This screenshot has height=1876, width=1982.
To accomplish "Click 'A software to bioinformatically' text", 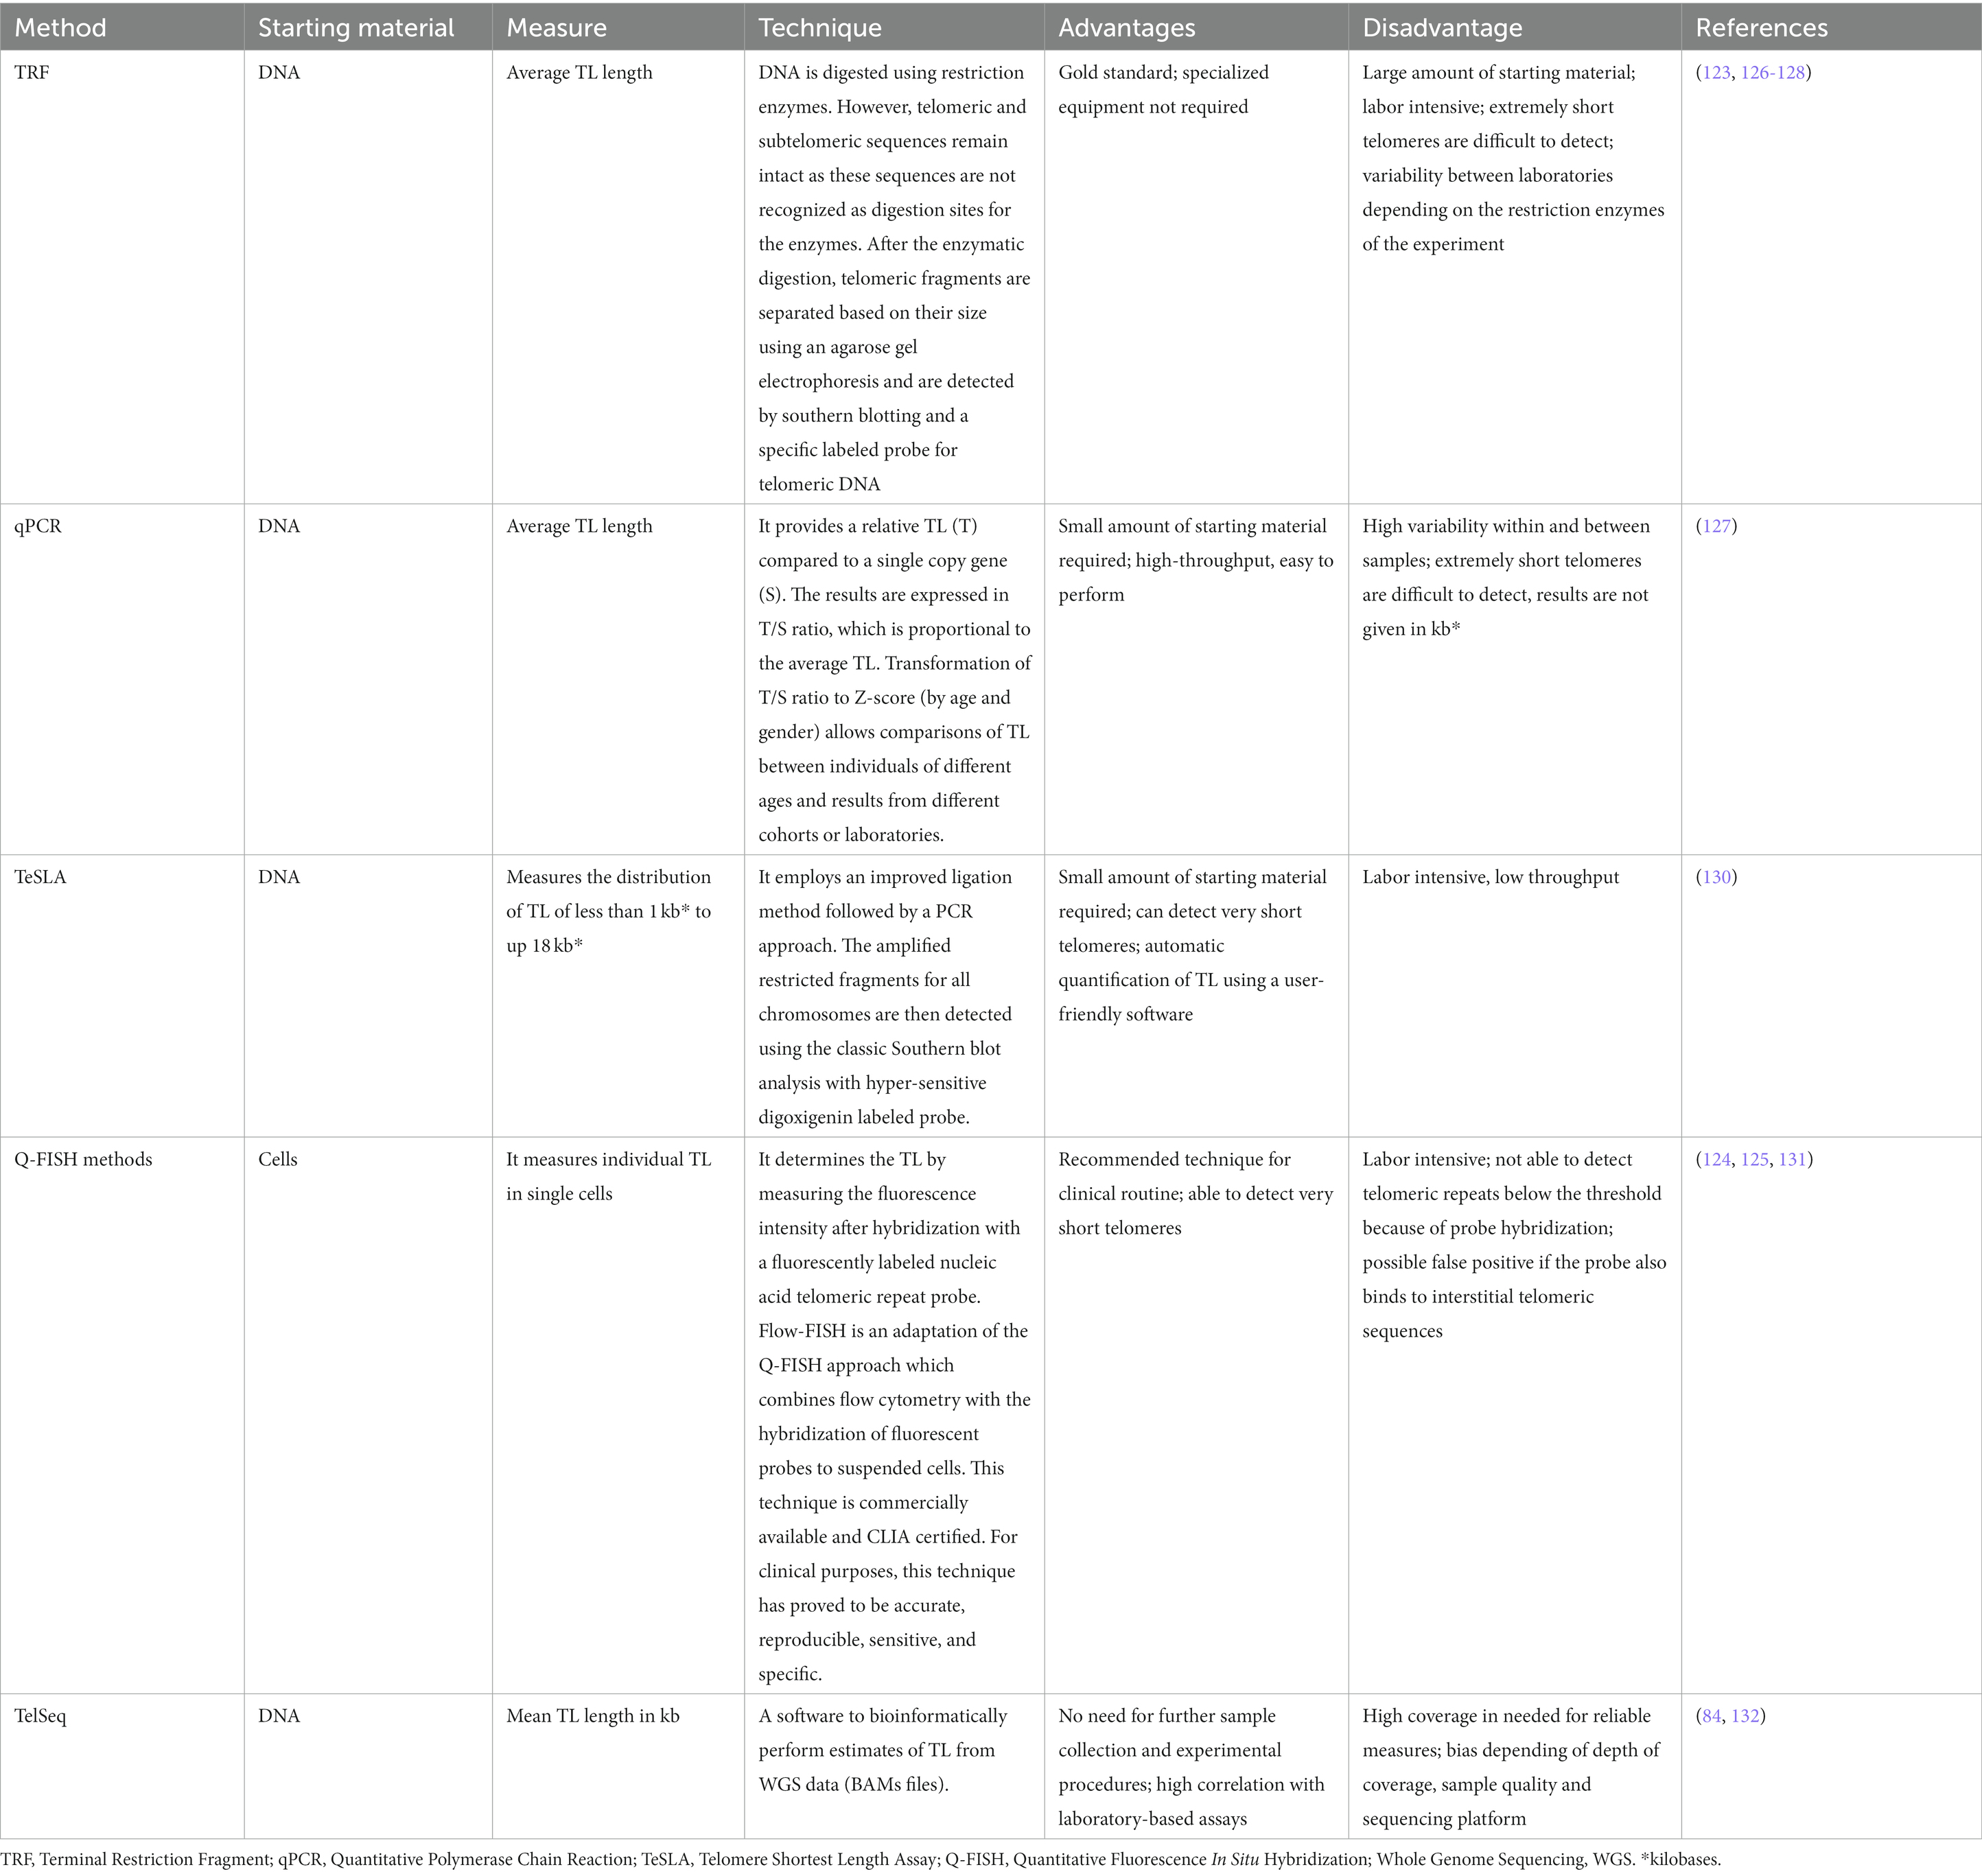I will [x=882, y=1716].
